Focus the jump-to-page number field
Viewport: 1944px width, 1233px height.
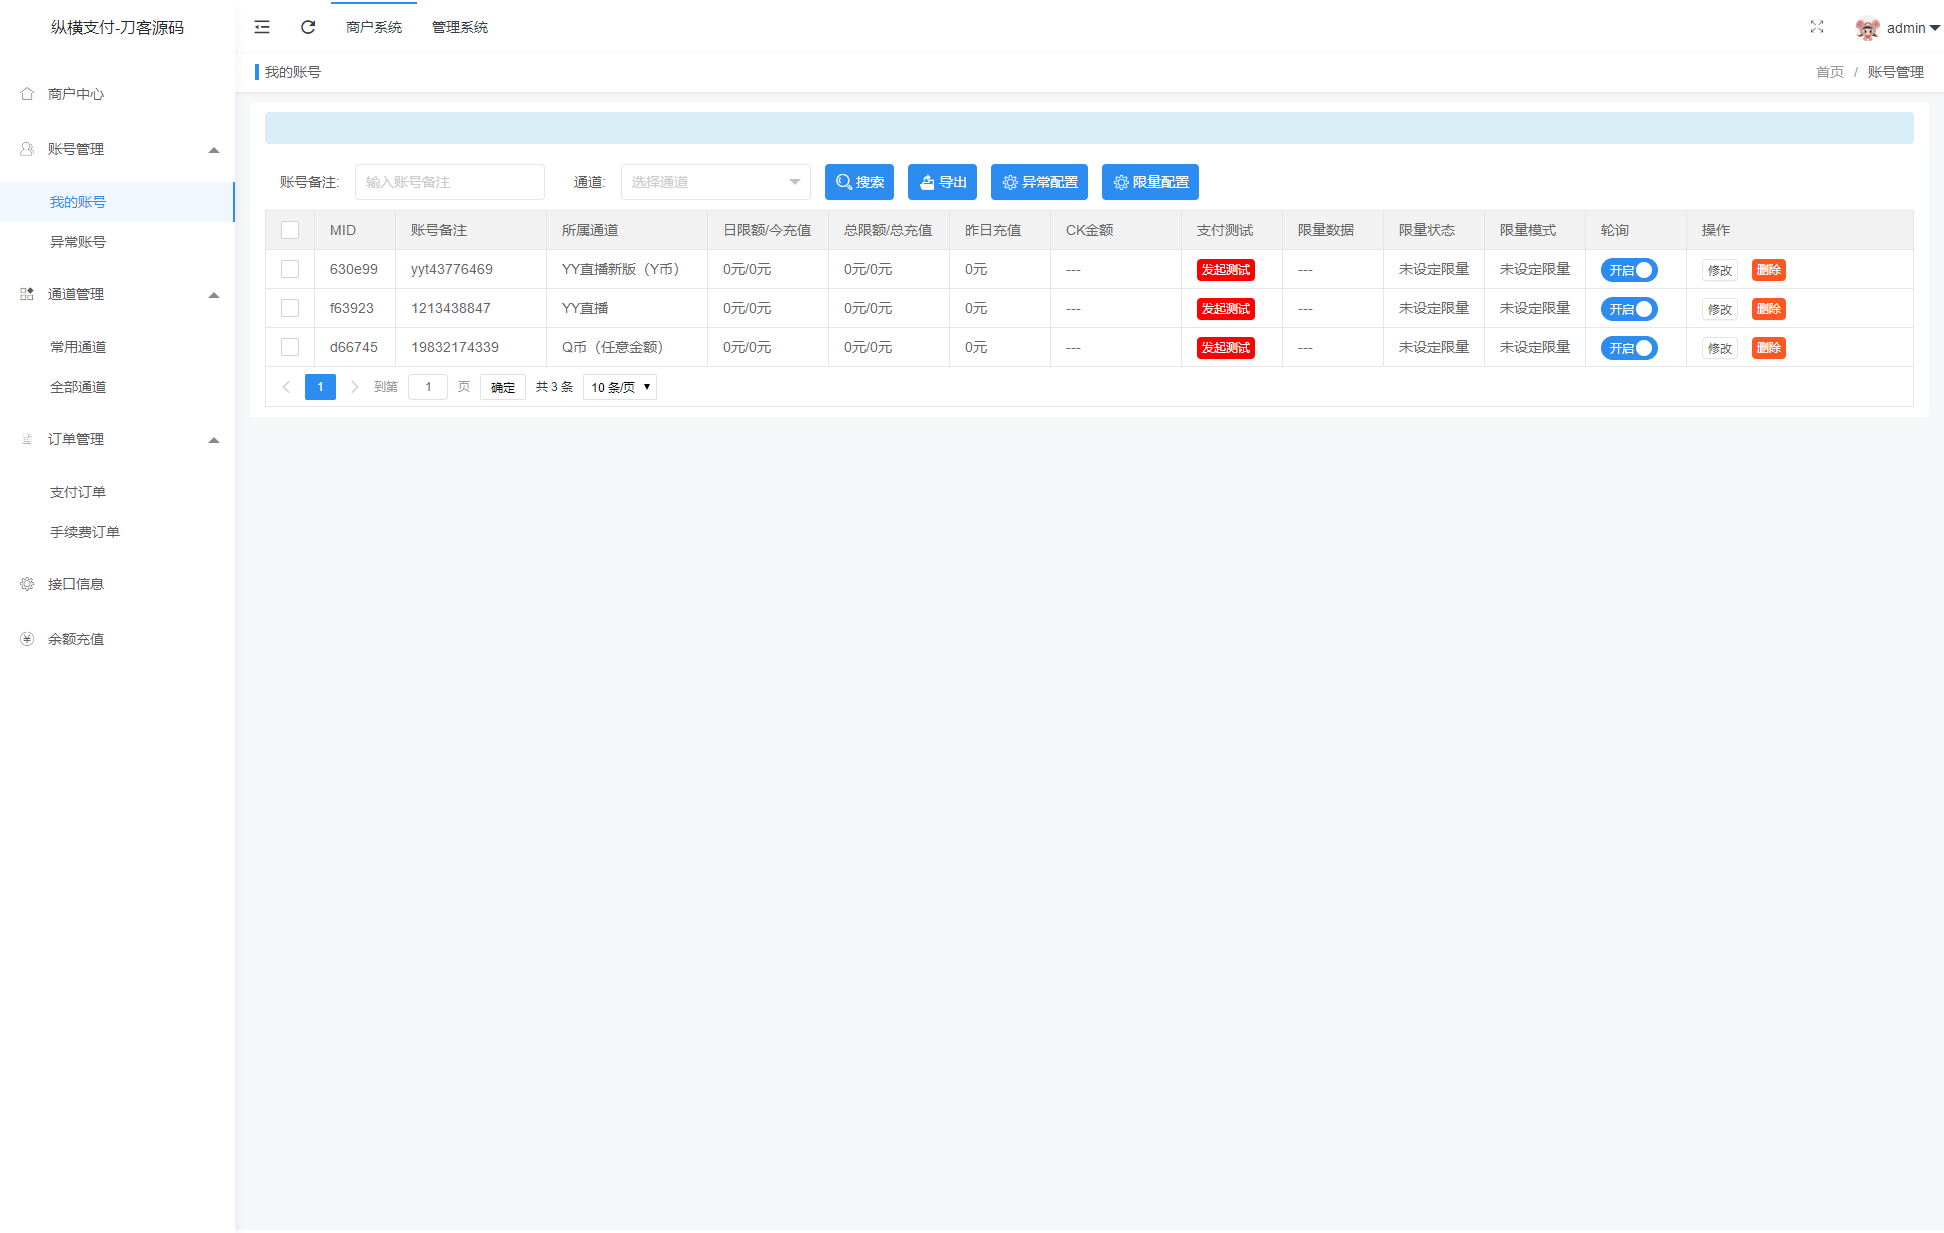pyautogui.click(x=428, y=387)
